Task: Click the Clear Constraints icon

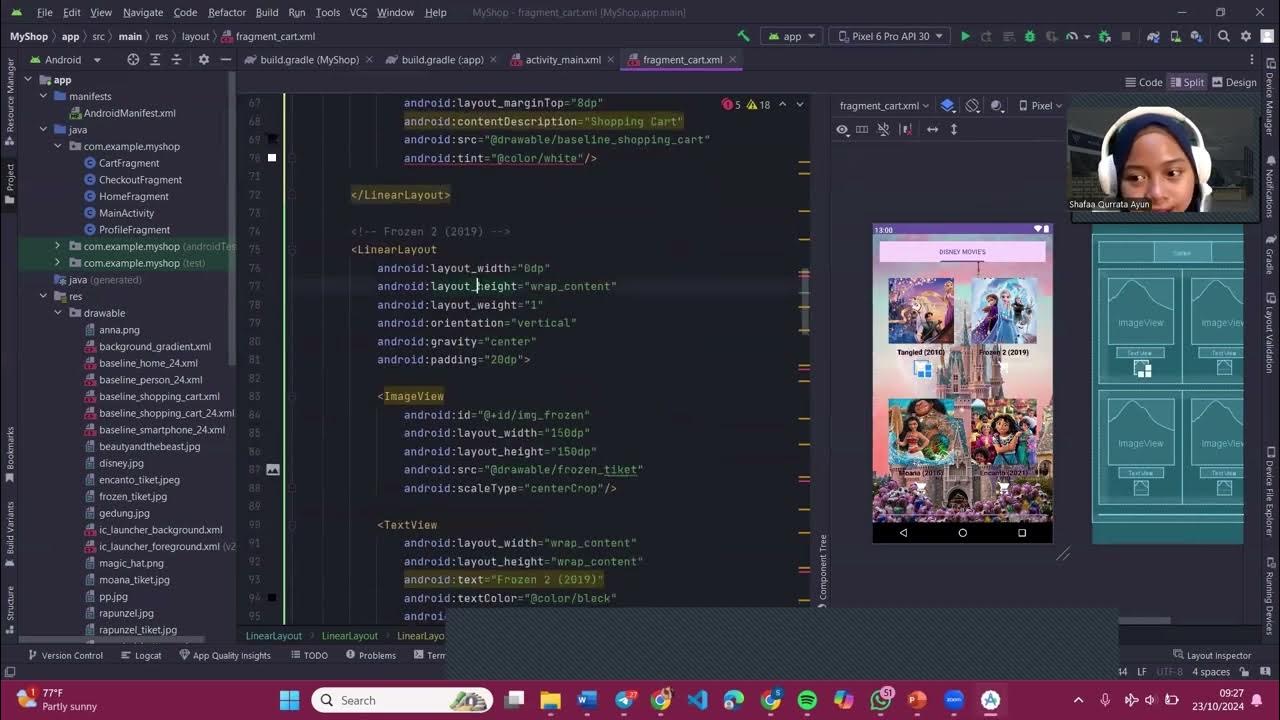Action: point(907,129)
